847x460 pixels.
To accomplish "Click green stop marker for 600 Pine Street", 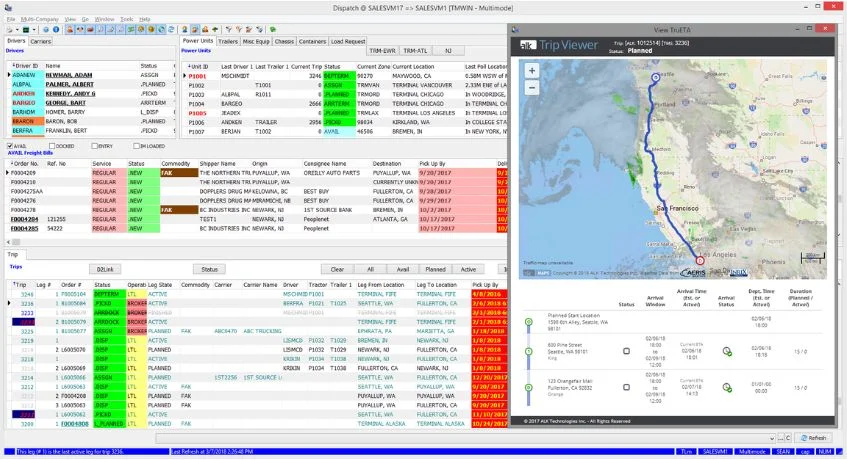I will 529,351.
